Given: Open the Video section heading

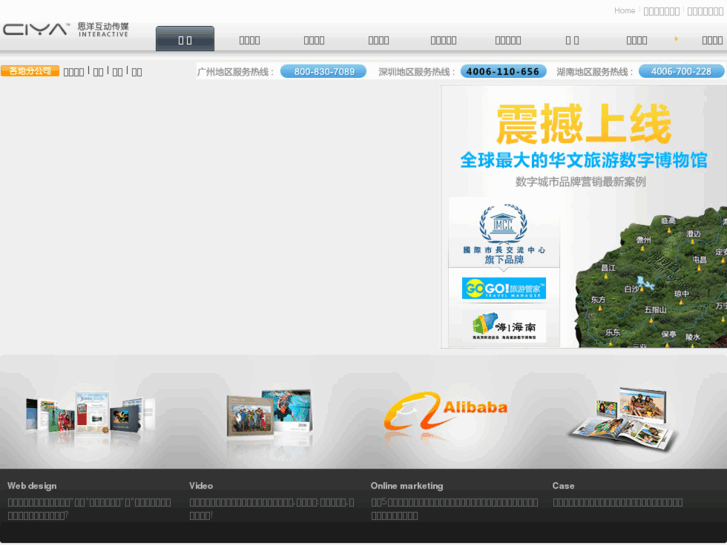Looking at the screenshot, I should click(201, 486).
